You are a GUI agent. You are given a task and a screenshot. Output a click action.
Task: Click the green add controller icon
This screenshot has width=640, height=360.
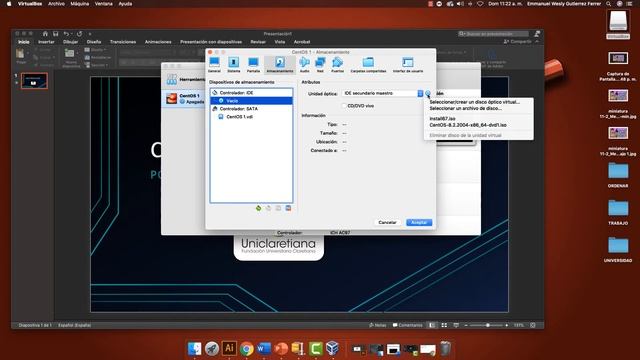pos(258,208)
